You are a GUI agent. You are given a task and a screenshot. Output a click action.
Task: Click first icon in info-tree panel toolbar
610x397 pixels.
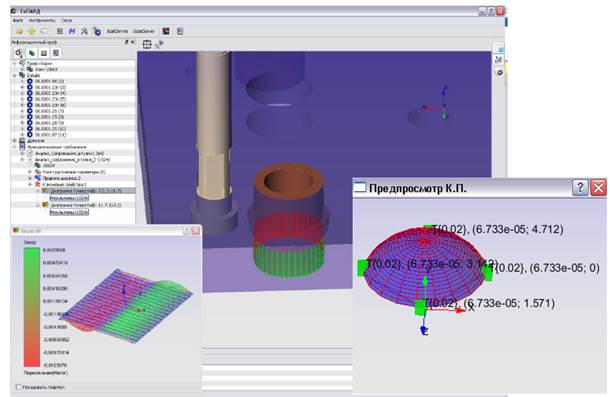[x=19, y=53]
